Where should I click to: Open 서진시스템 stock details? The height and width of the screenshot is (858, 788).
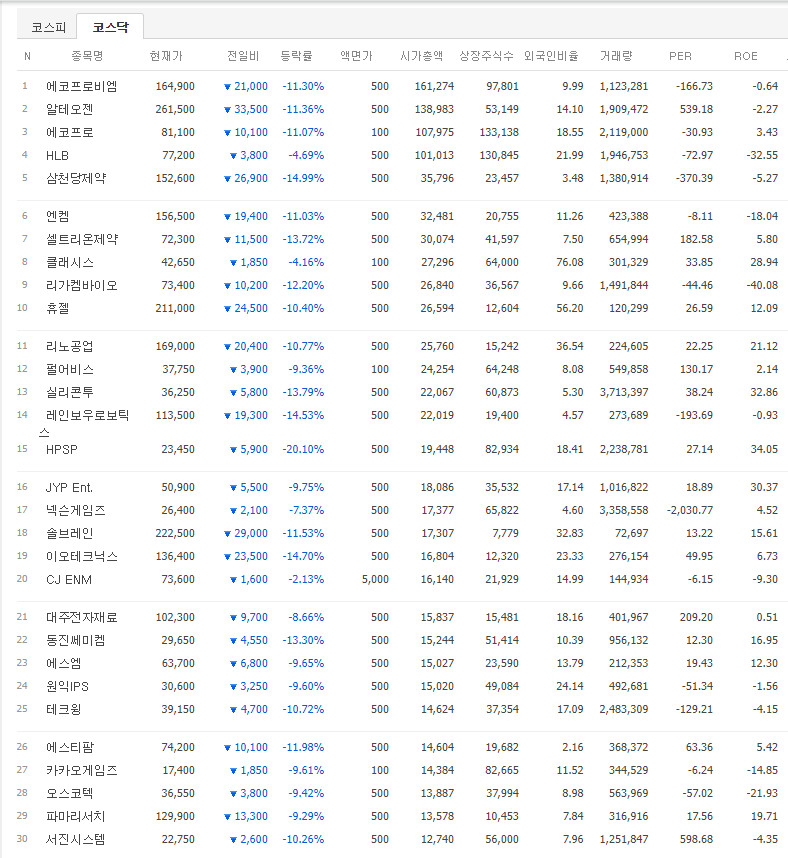pyautogui.click(x=76, y=839)
